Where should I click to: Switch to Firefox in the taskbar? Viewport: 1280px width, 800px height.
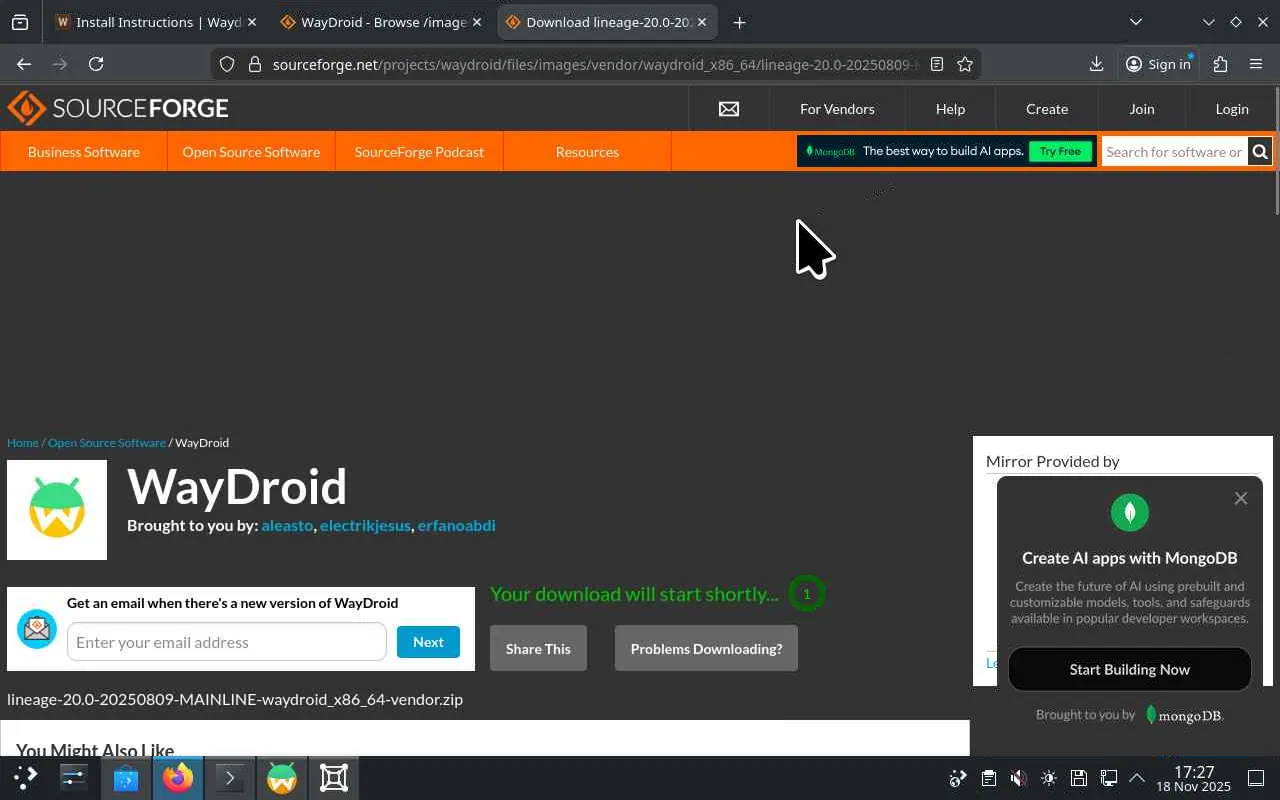tap(178, 777)
